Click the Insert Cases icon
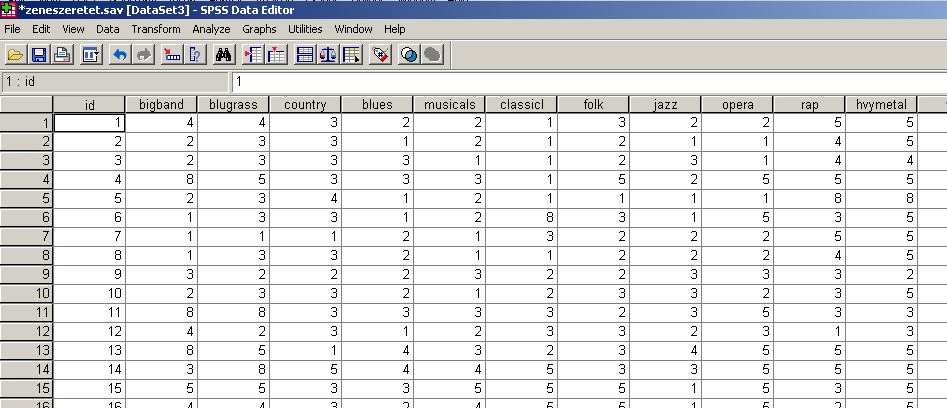The width and height of the screenshot is (947, 408). pyautogui.click(x=252, y=54)
